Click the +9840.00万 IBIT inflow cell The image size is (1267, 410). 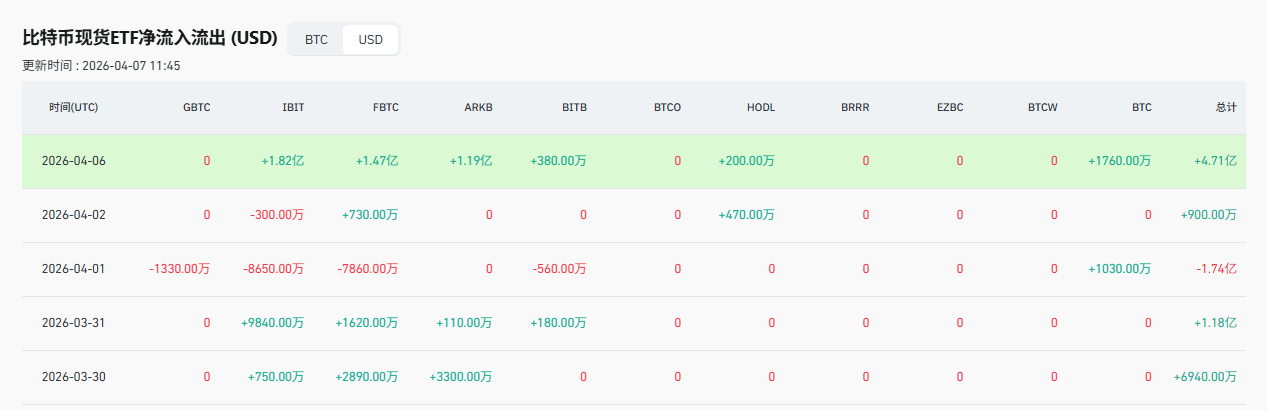pos(272,323)
